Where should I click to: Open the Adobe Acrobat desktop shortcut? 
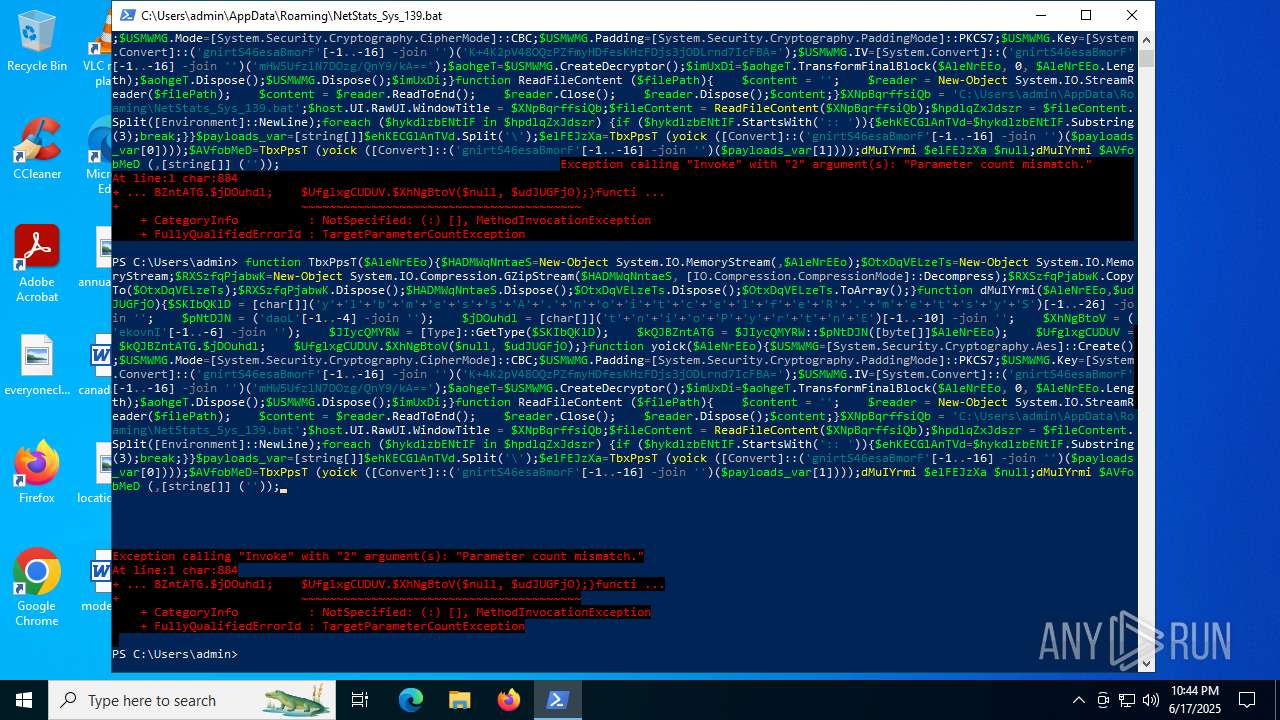pyautogui.click(x=37, y=263)
